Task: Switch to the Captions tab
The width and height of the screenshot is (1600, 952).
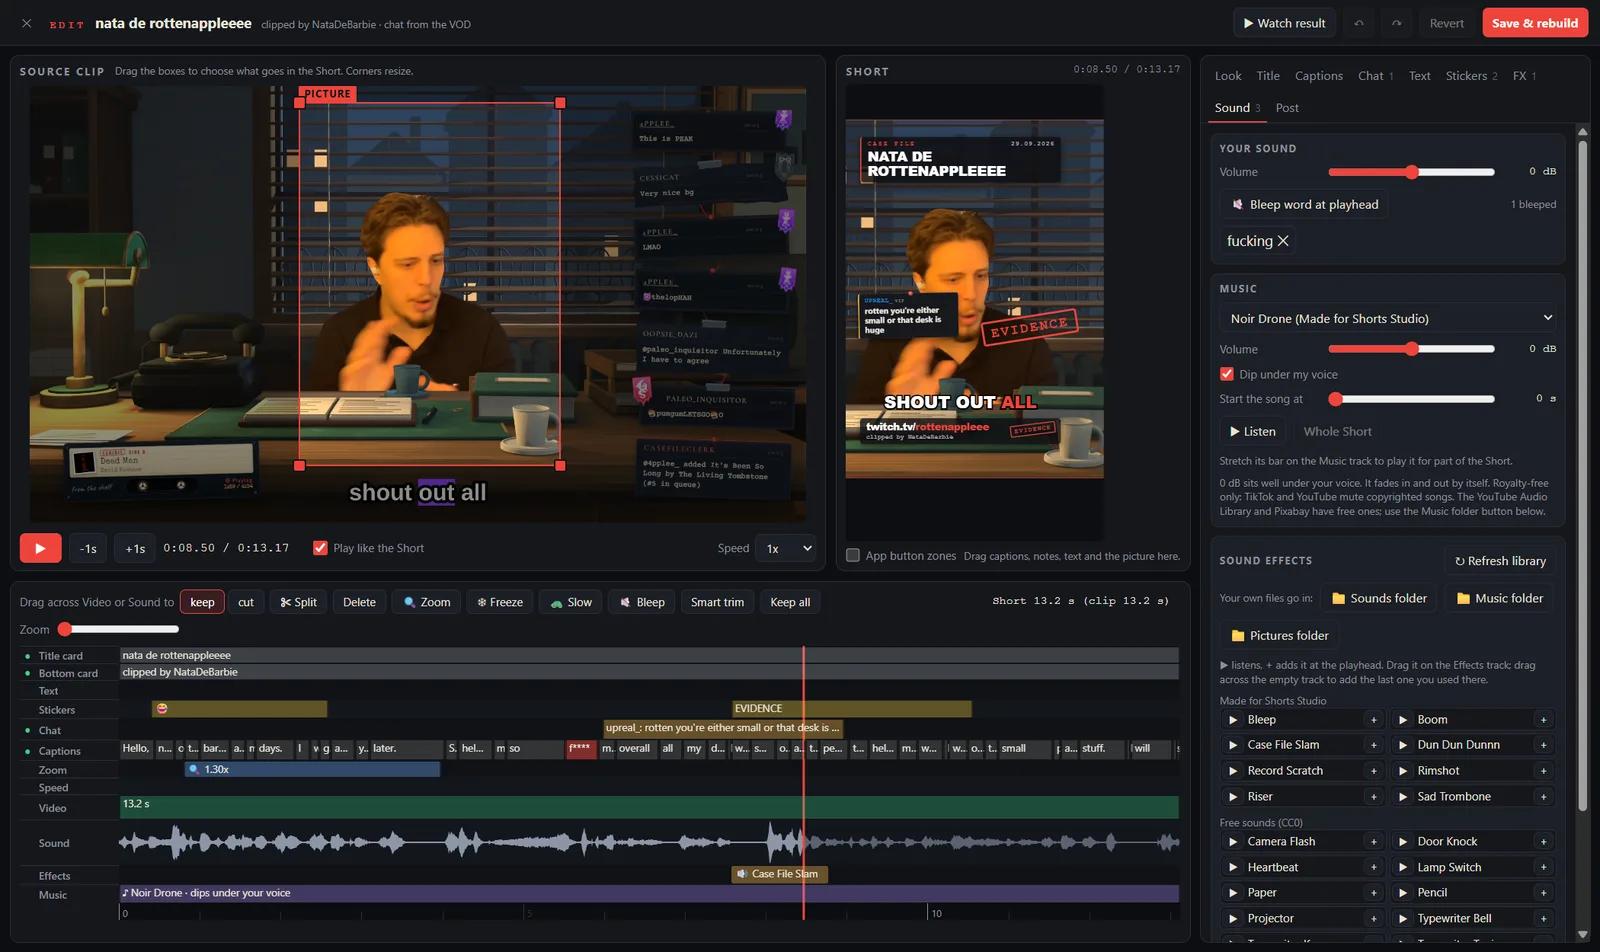Action: click(x=1318, y=76)
